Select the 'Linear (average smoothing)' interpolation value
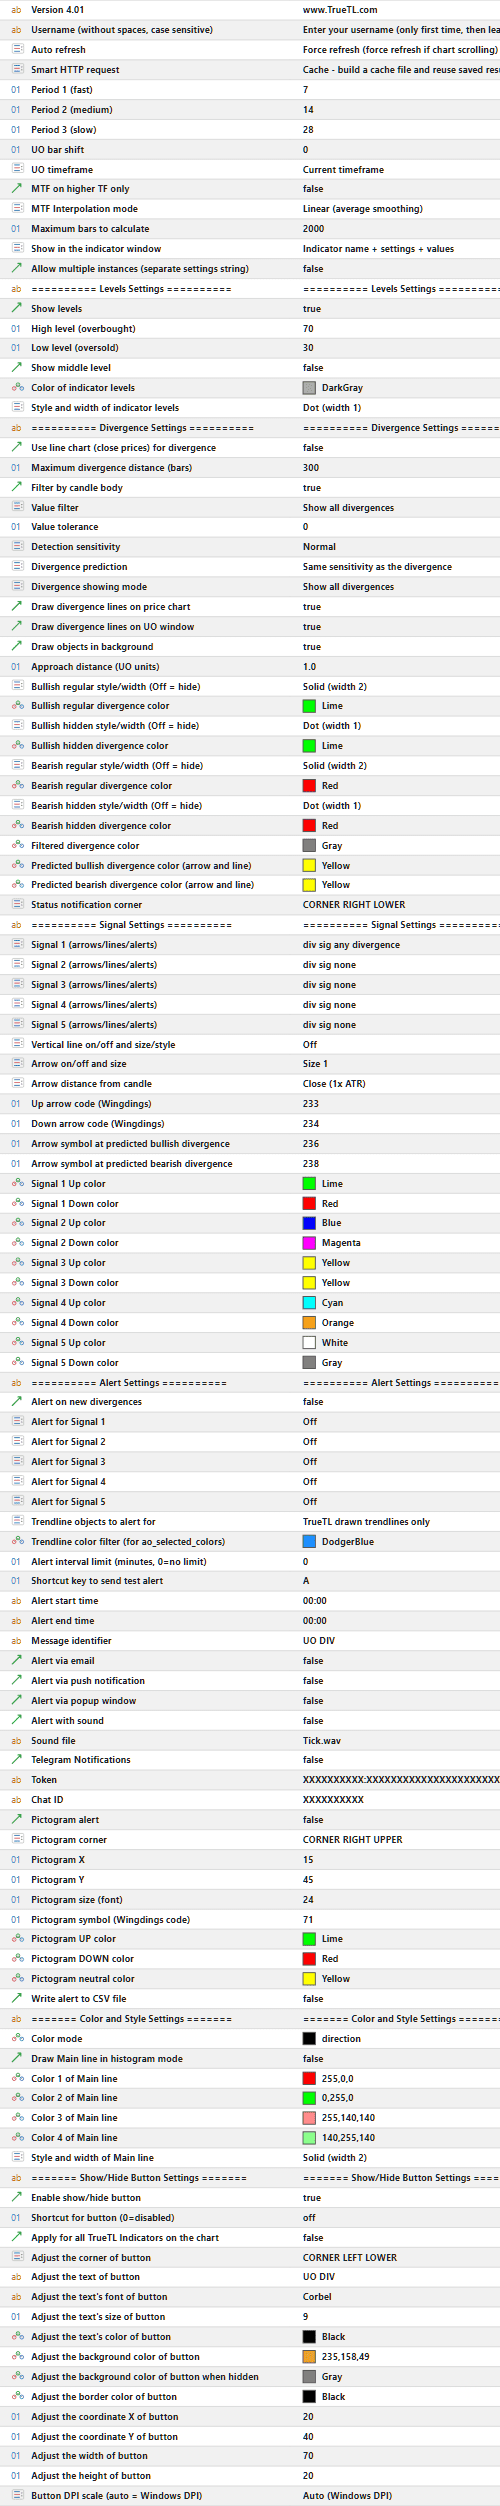500x2506 pixels. [363, 209]
